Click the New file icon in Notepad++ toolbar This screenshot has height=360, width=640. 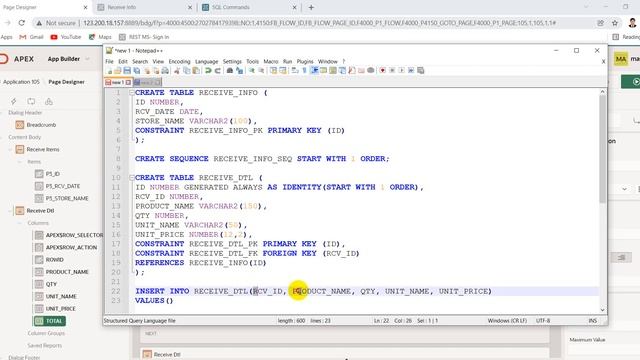tap(109, 71)
